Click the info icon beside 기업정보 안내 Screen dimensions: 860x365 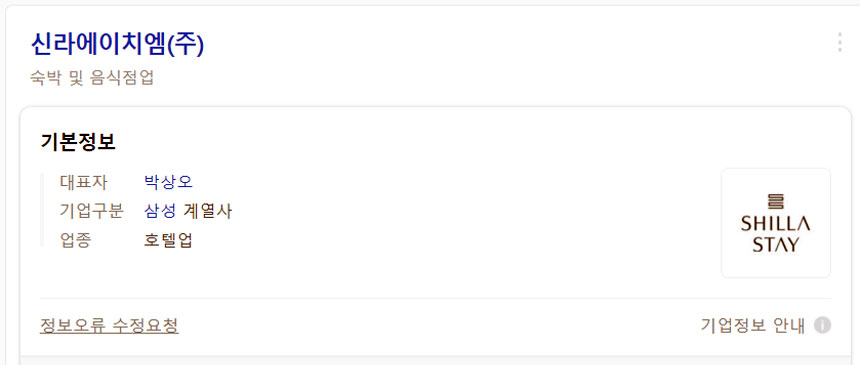tap(822, 325)
